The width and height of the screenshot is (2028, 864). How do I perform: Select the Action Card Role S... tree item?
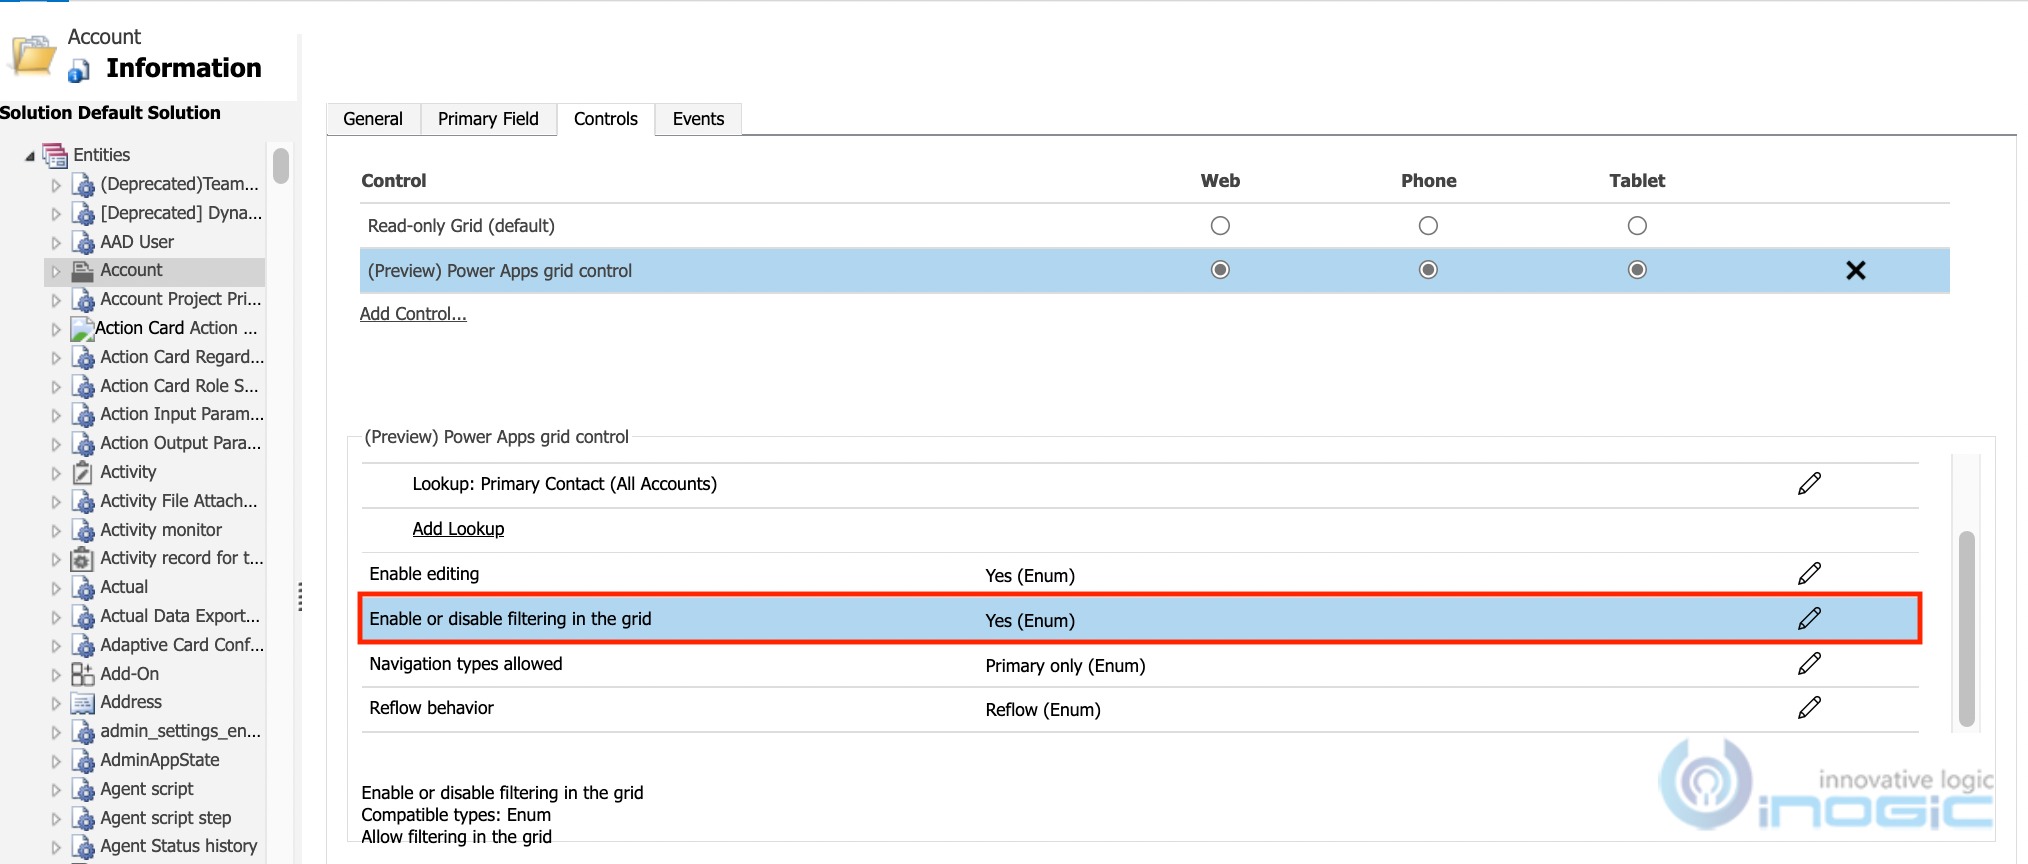[179, 386]
